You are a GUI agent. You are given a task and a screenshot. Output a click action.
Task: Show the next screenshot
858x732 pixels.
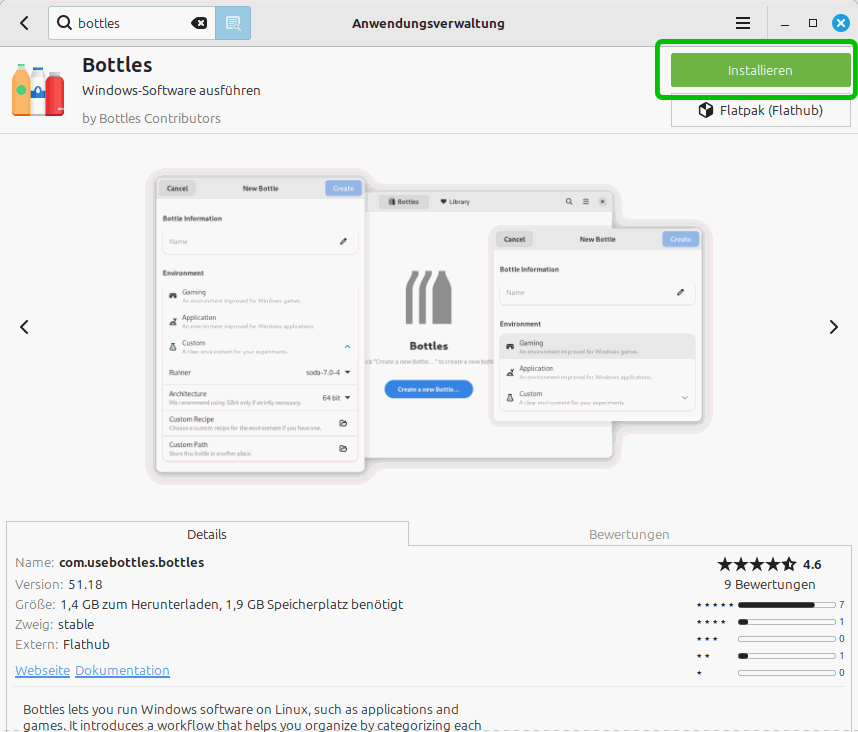[833, 327]
